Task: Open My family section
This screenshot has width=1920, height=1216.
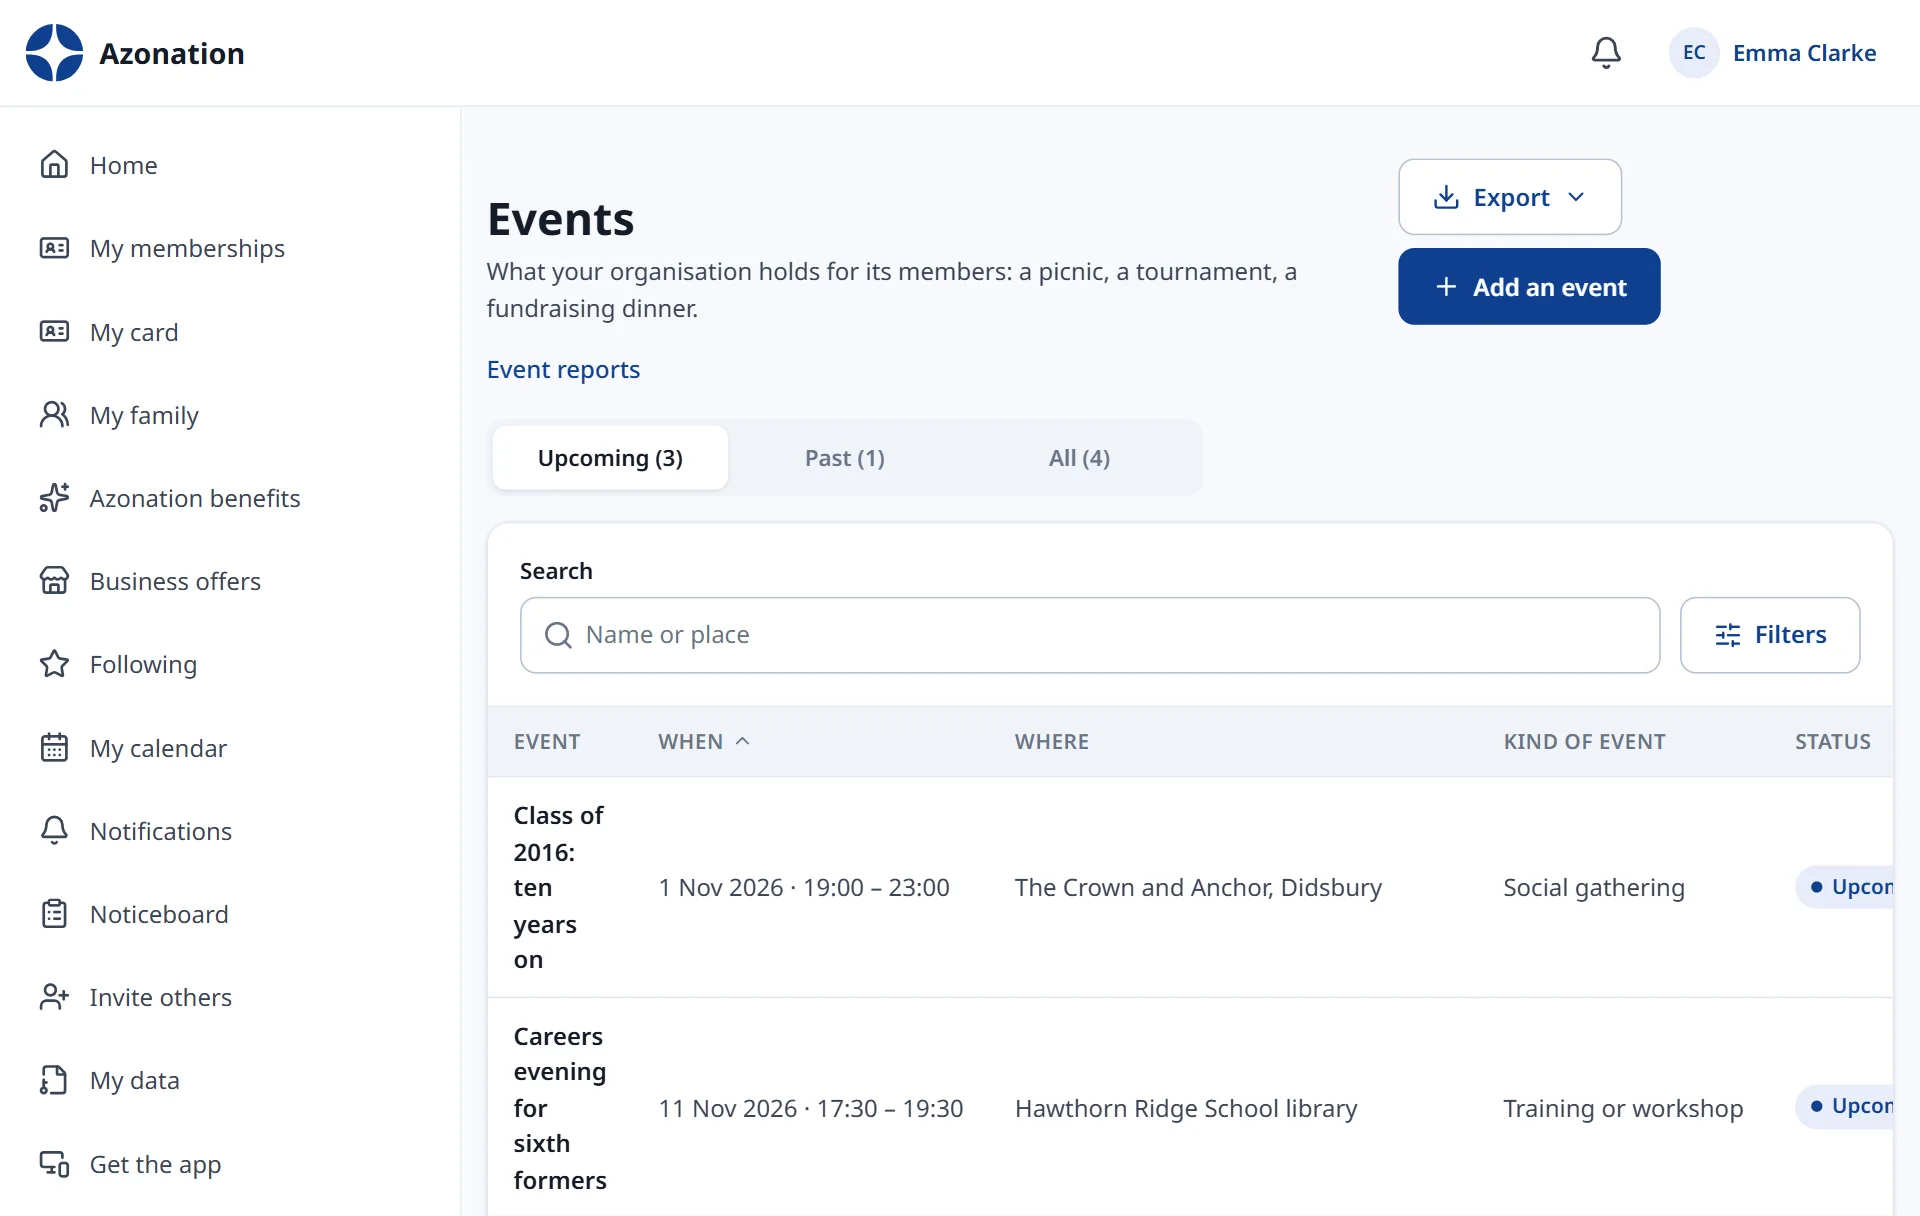Action: coord(144,415)
